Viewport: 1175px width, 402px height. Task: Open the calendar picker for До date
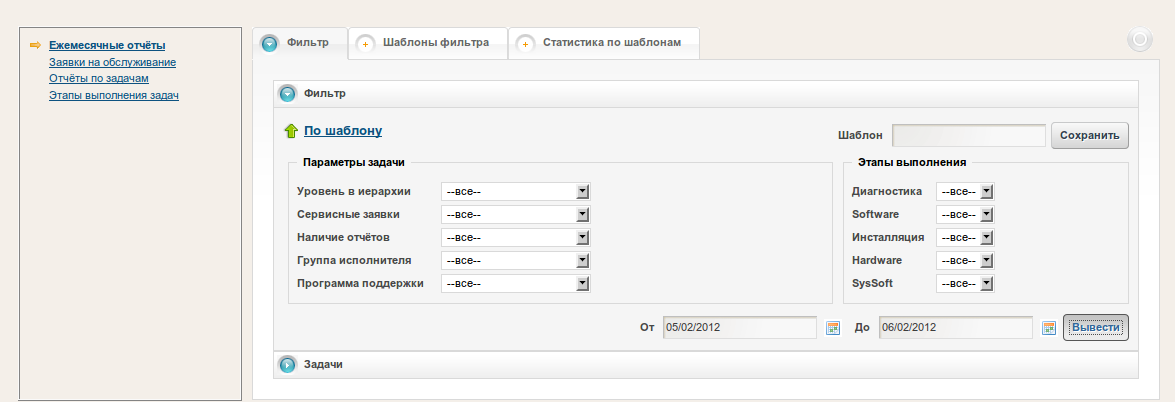(x=1049, y=328)
